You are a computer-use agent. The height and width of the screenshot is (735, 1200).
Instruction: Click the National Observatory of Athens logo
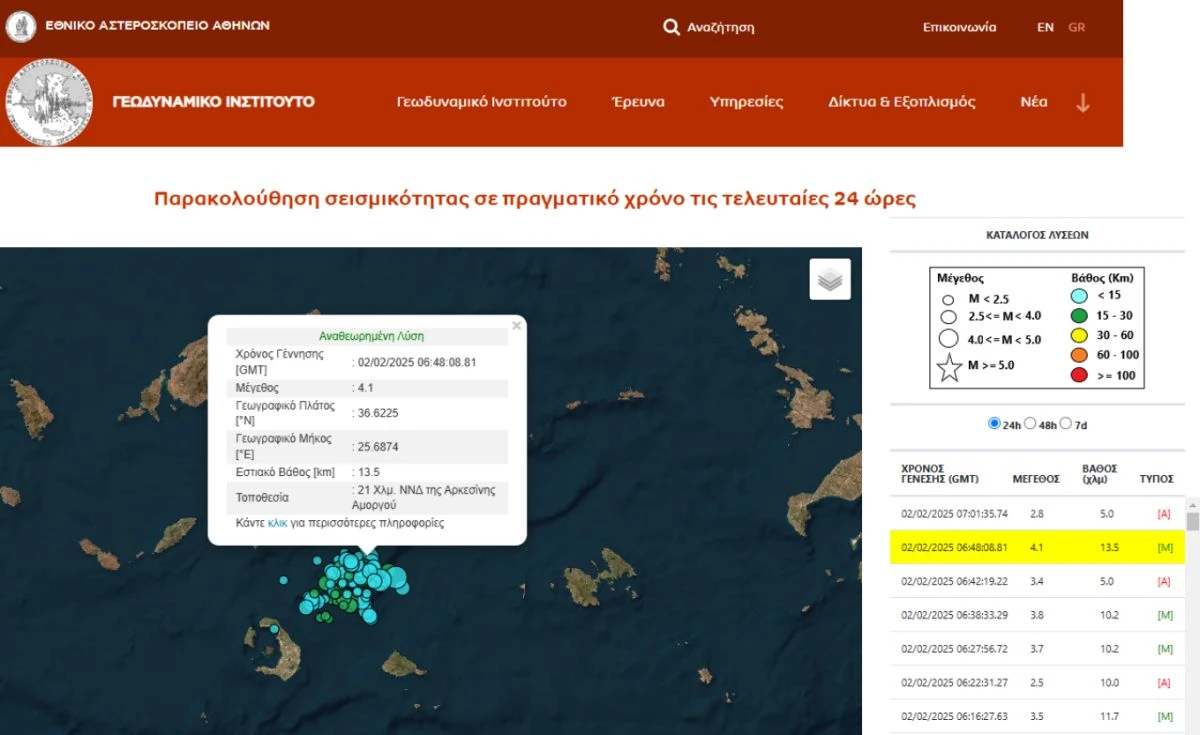21,26
